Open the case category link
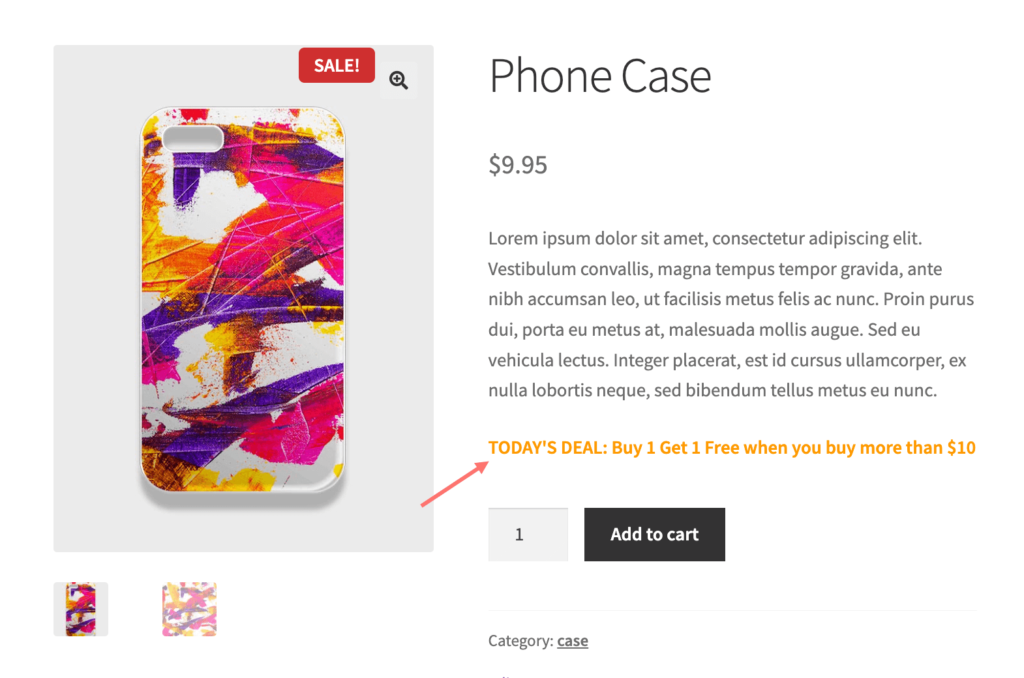 tap(572, 641)
